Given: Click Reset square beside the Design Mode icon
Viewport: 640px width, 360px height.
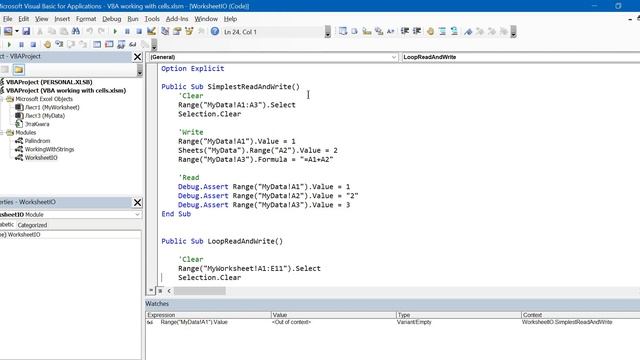Looking at the screenshot, I should click(x=139, y=31).
